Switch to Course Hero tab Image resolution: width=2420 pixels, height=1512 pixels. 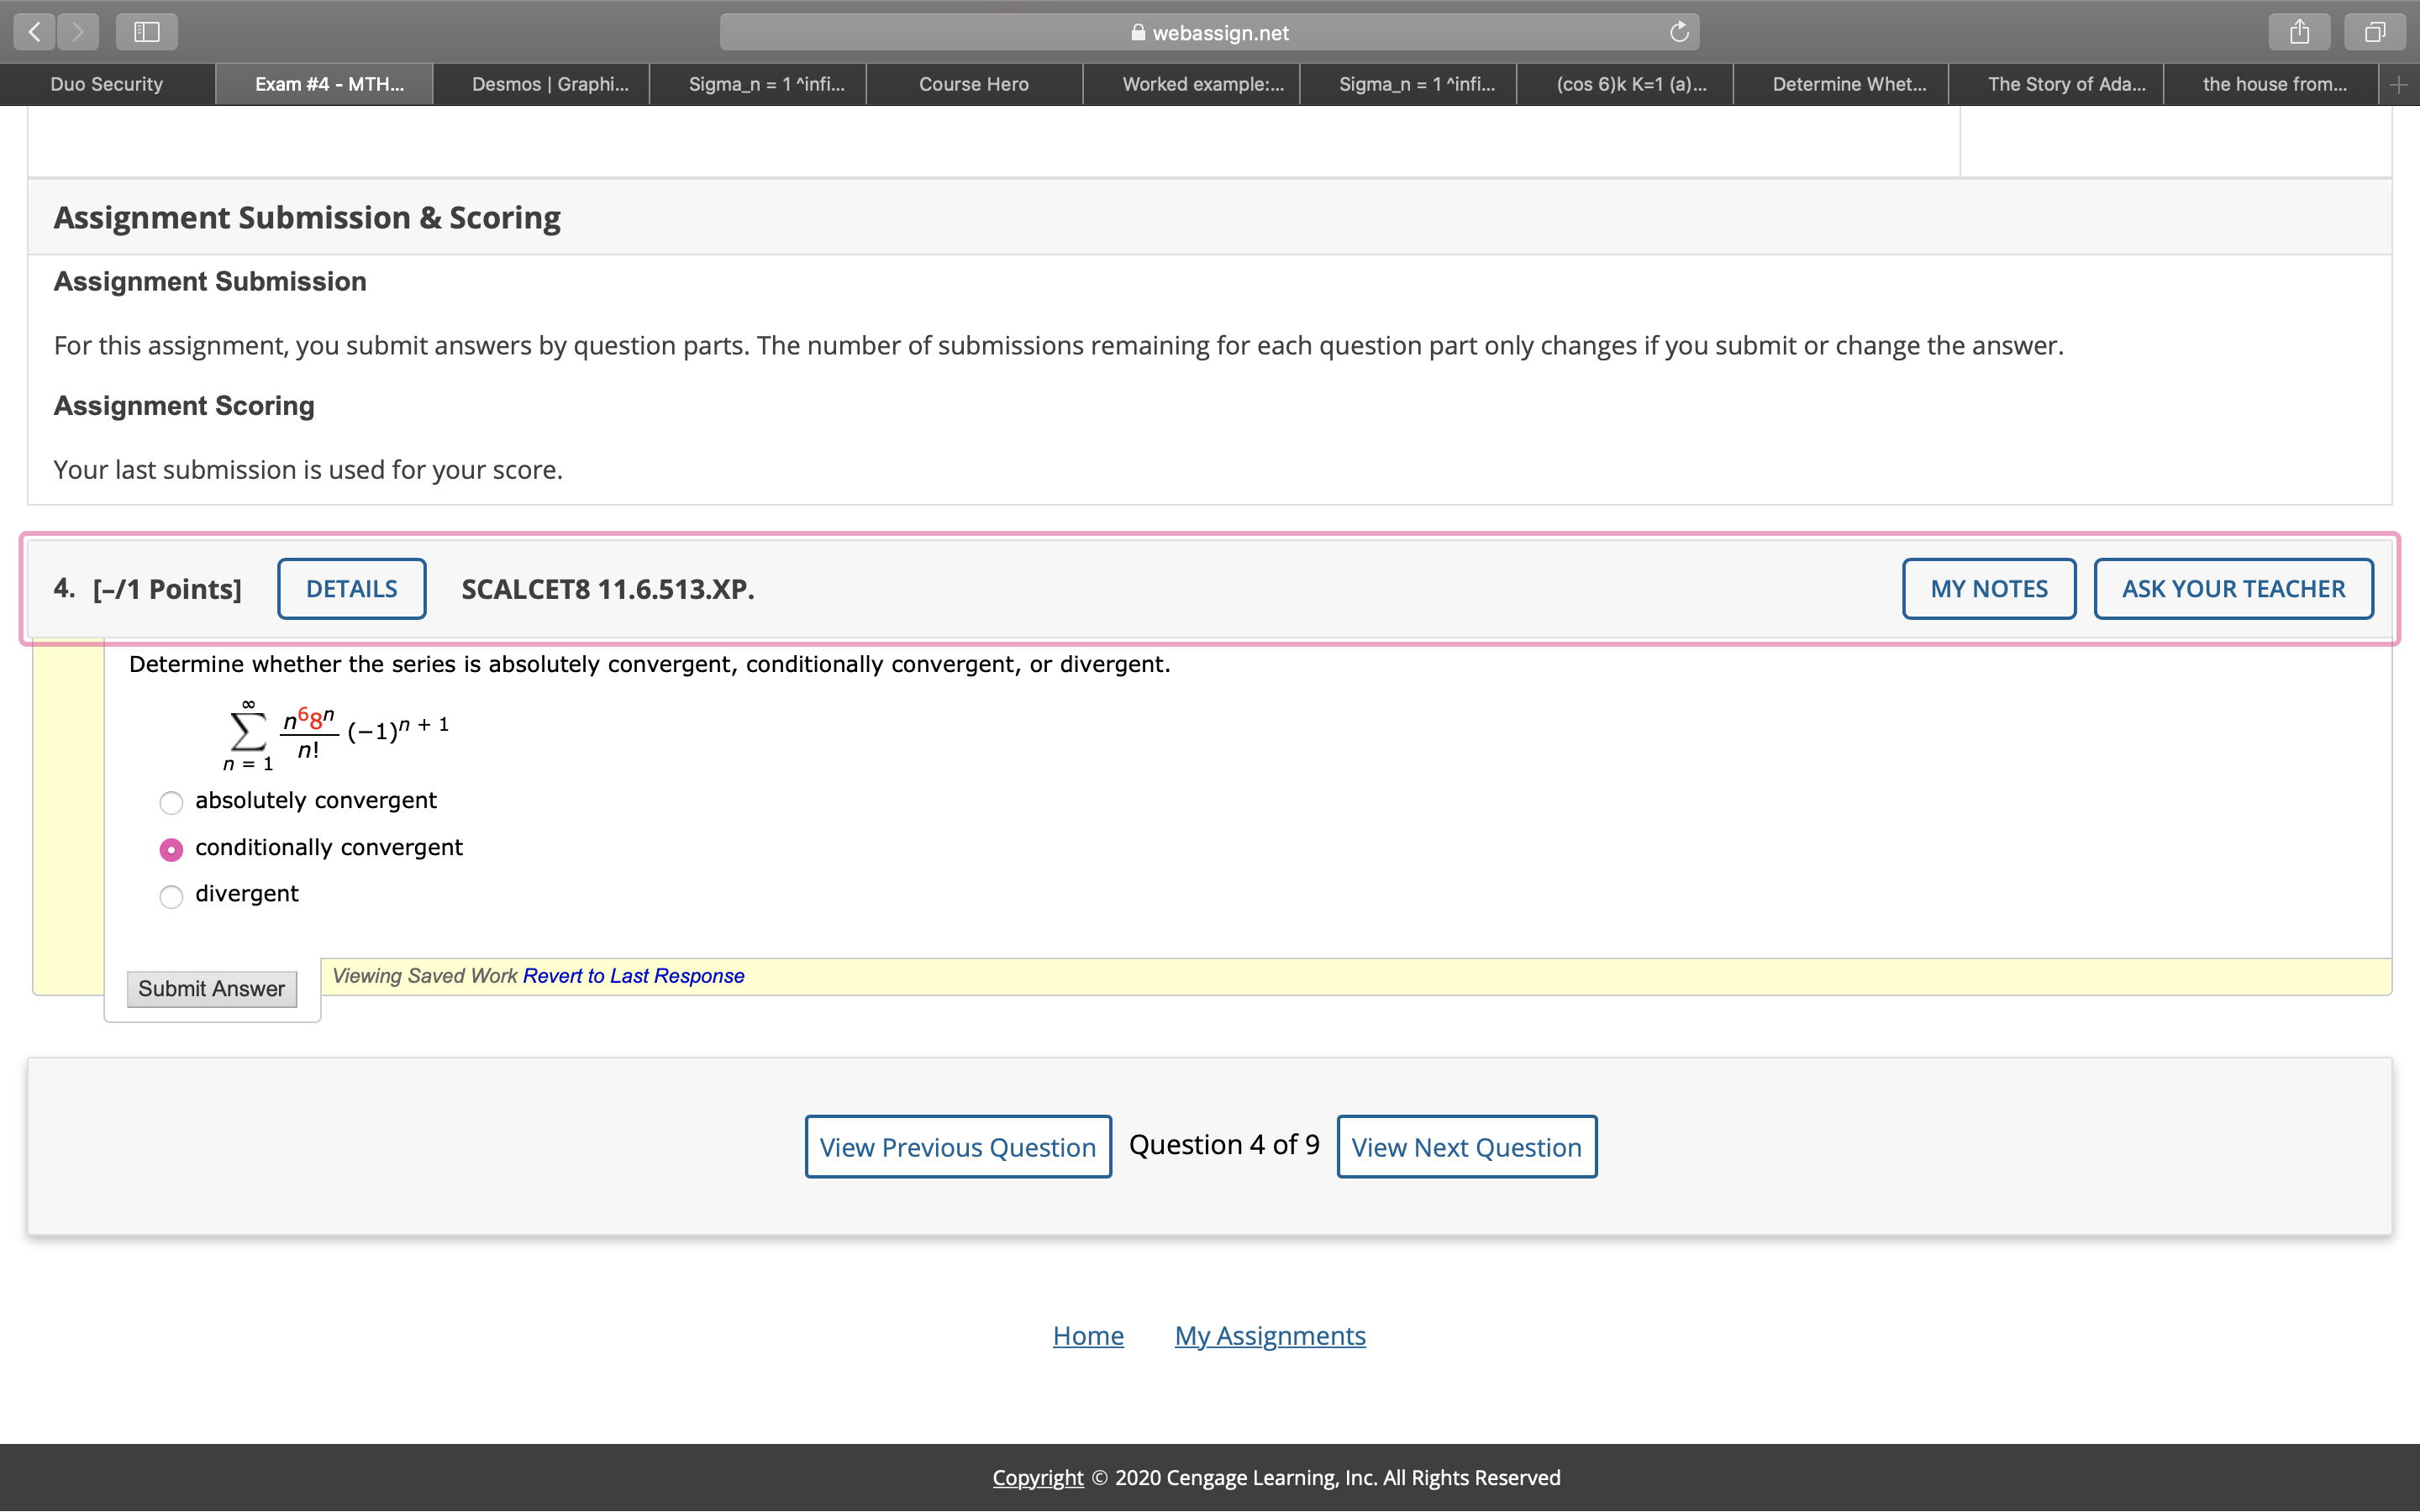click(973, 85)
